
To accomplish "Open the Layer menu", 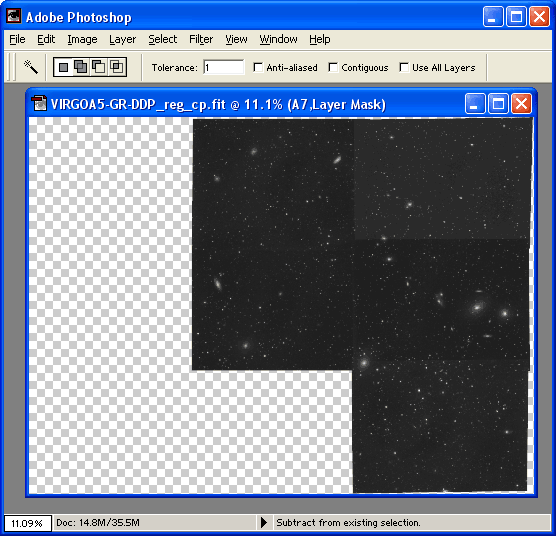I will tap(122, 39).
